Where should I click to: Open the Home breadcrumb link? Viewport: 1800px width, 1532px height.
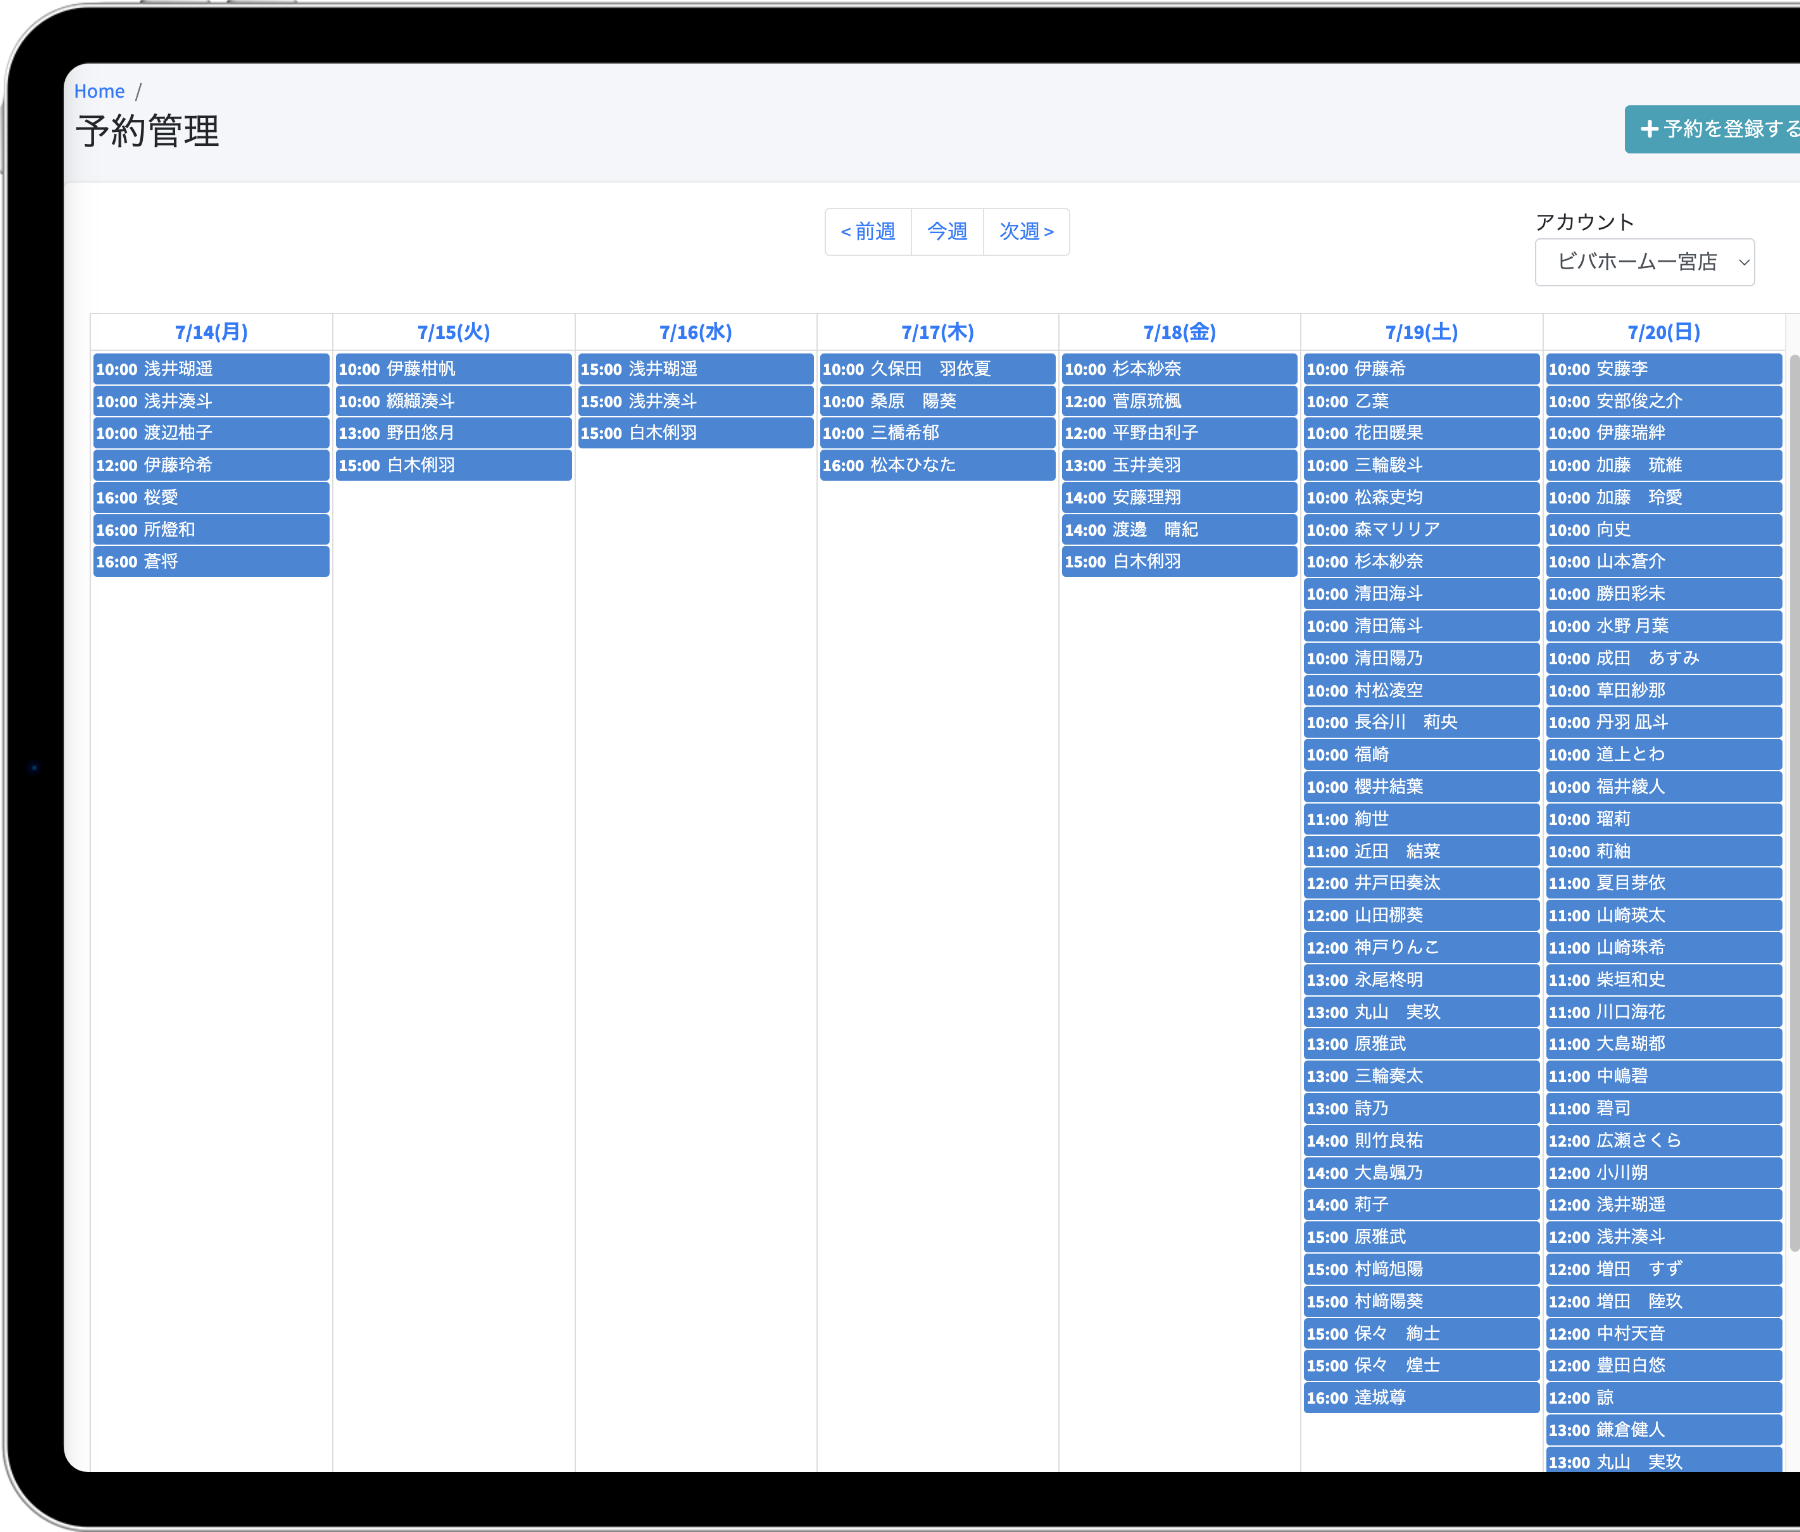99,91
